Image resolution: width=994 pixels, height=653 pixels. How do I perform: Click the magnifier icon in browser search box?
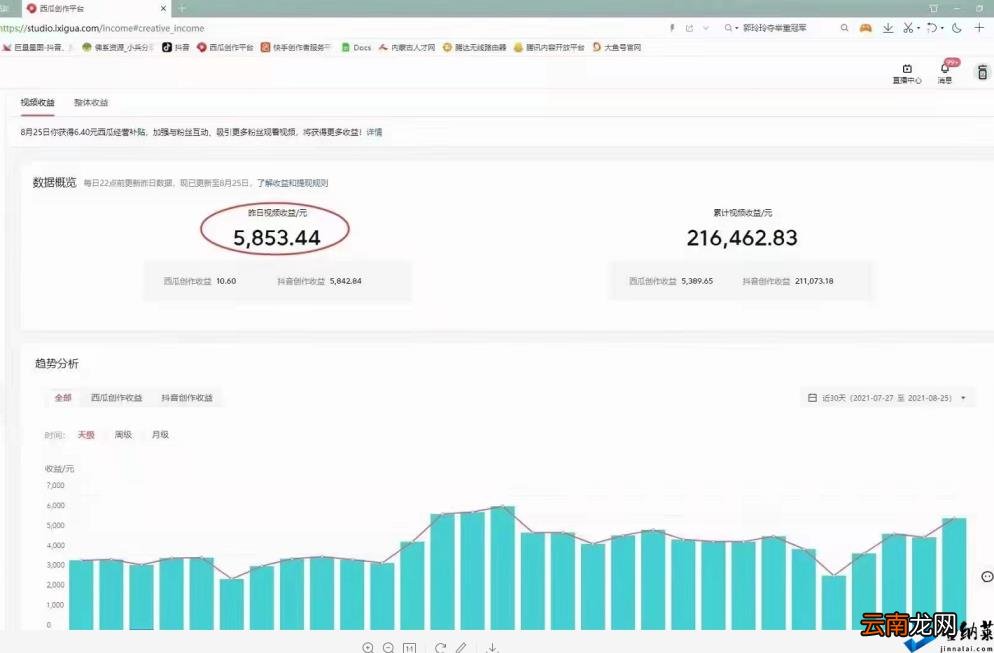point(845,28)
